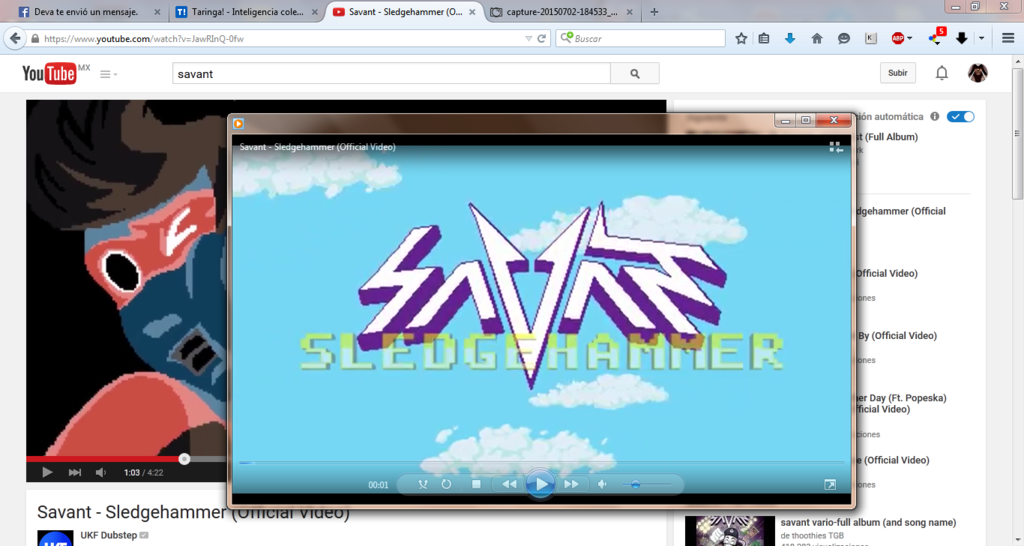Toggle YouTube autoplay switch
Viewport: 1024px width, 546px height.
(961, 116)
